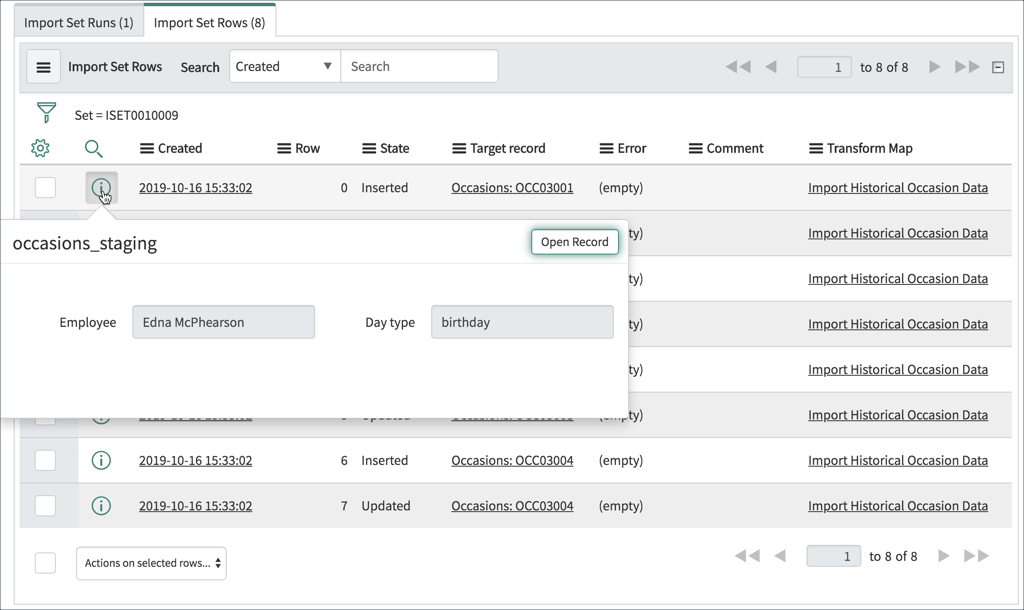Click the Open Record button in the preview
1024x610 pixels.
pos(574,241)
